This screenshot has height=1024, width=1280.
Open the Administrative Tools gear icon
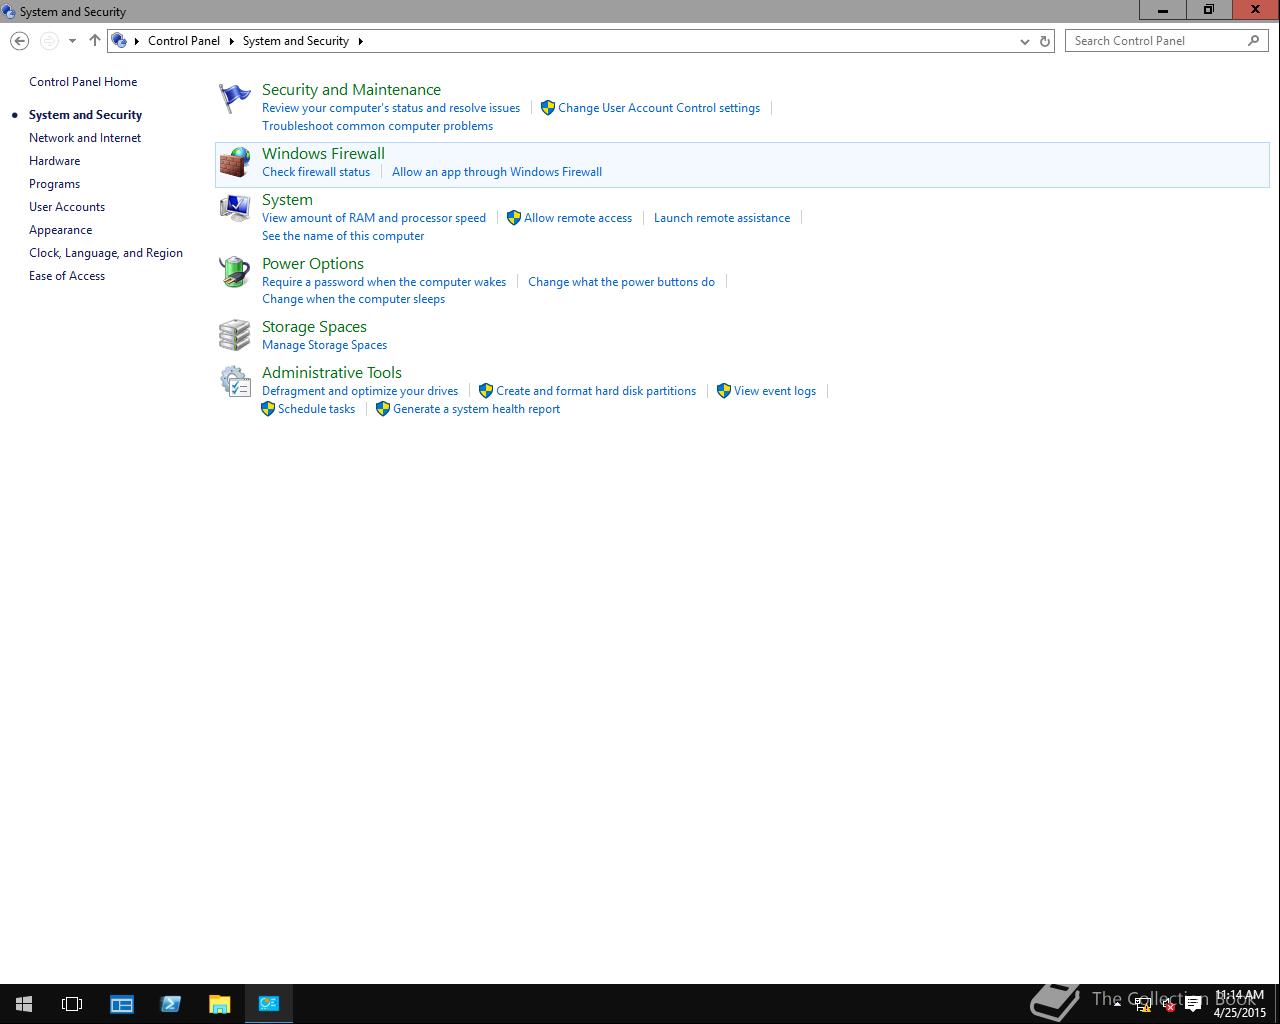point(235,381)
